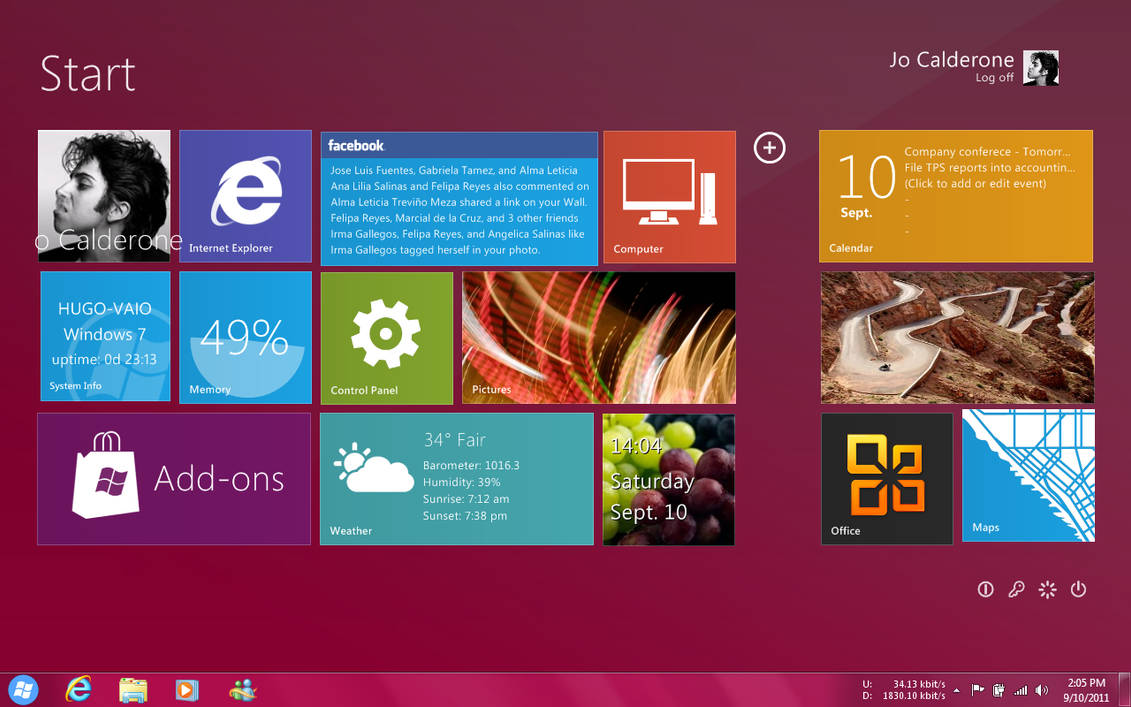Open the Facebook news feed tile
Viewport: 1131px width, 707px height.
click(459, 195)
